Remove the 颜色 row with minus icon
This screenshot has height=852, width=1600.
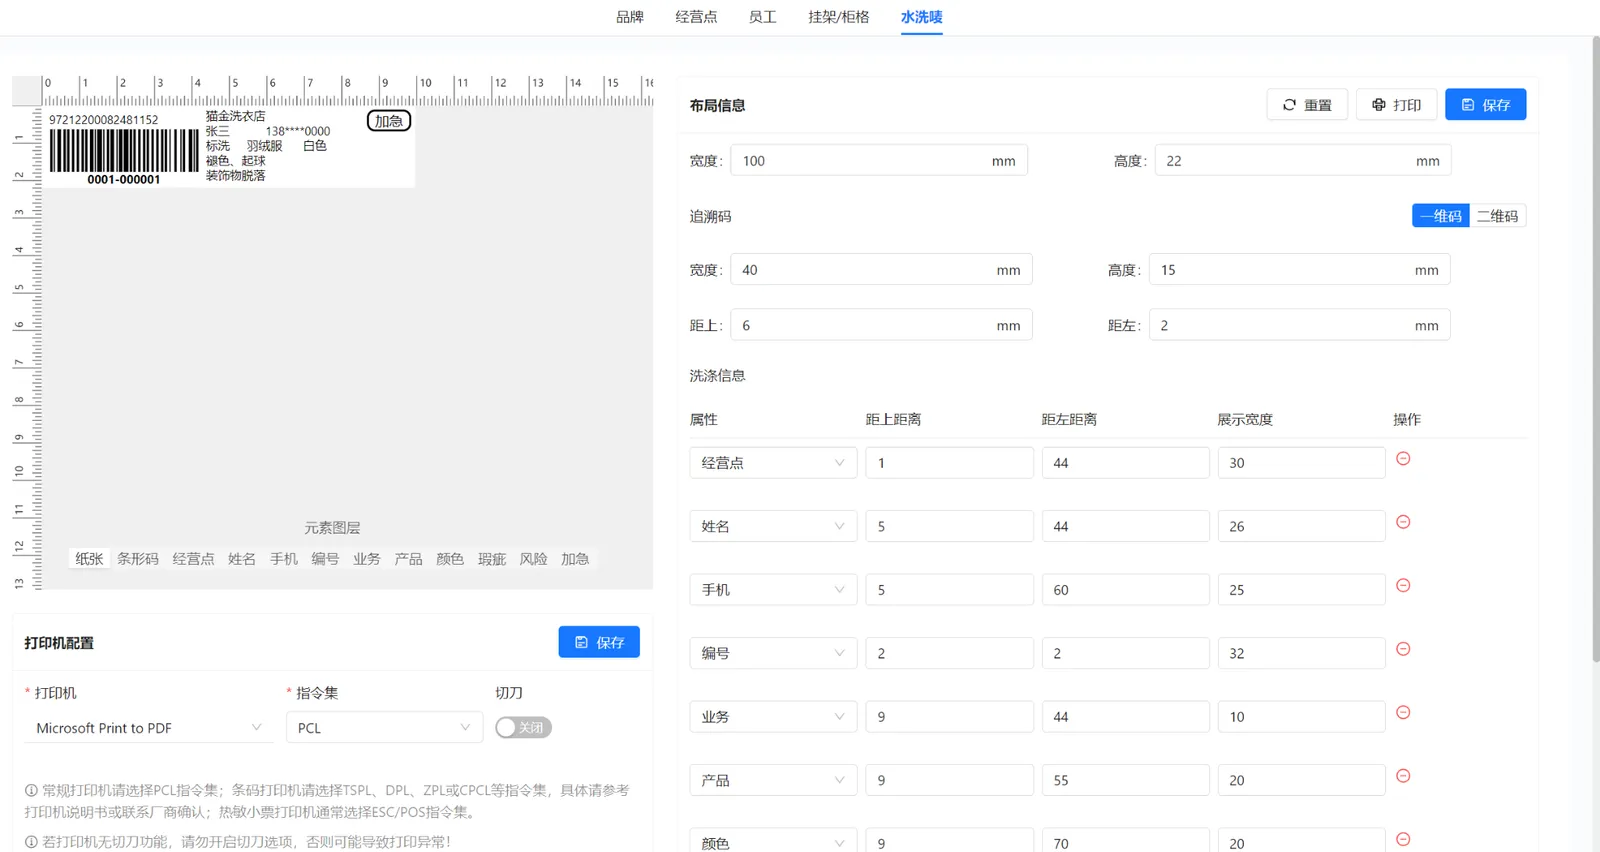pyautogui.click(x=1403, y=840)
